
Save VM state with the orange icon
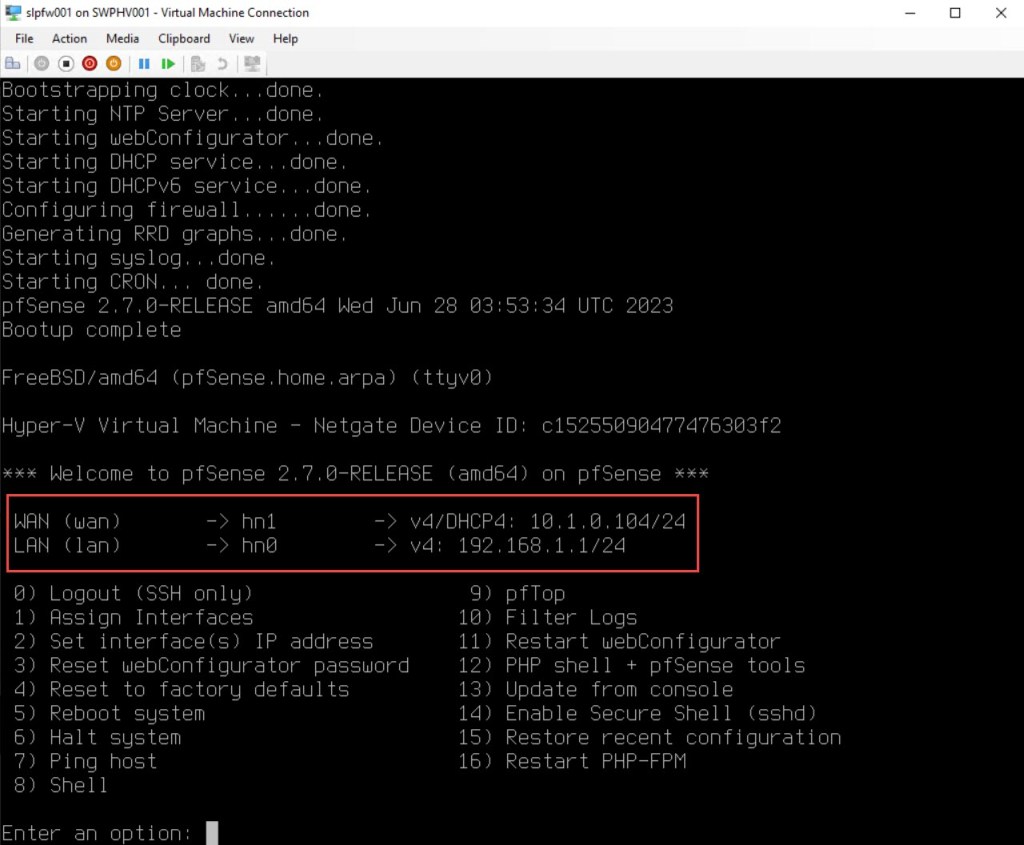[113, 63]
